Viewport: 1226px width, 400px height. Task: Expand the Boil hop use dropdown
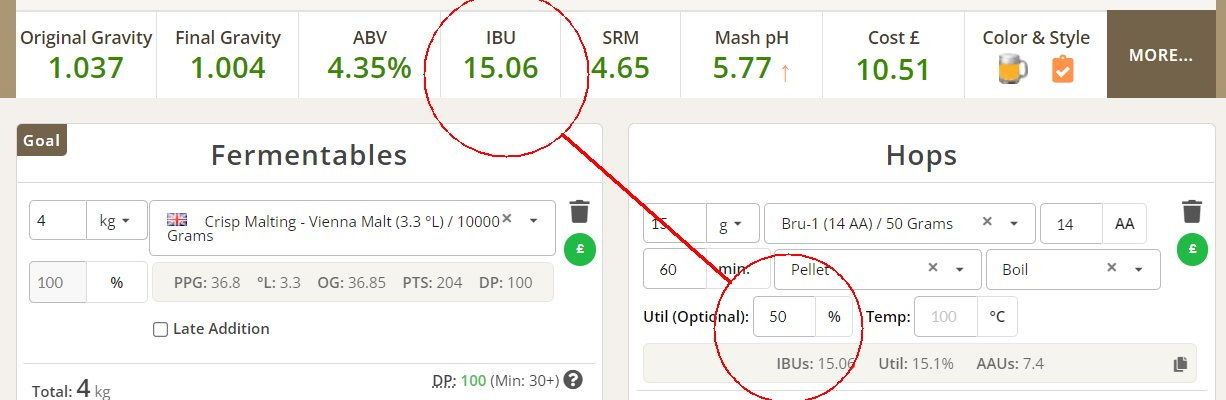[1138, 269]
